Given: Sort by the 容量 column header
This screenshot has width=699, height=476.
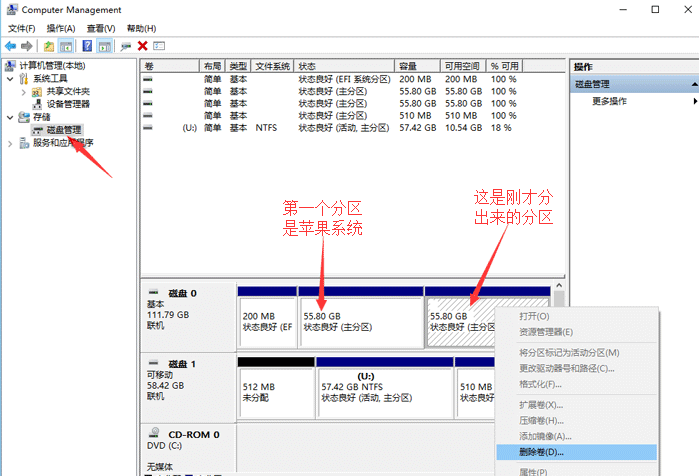Looking at the screenshot, I should pos(407,66).
